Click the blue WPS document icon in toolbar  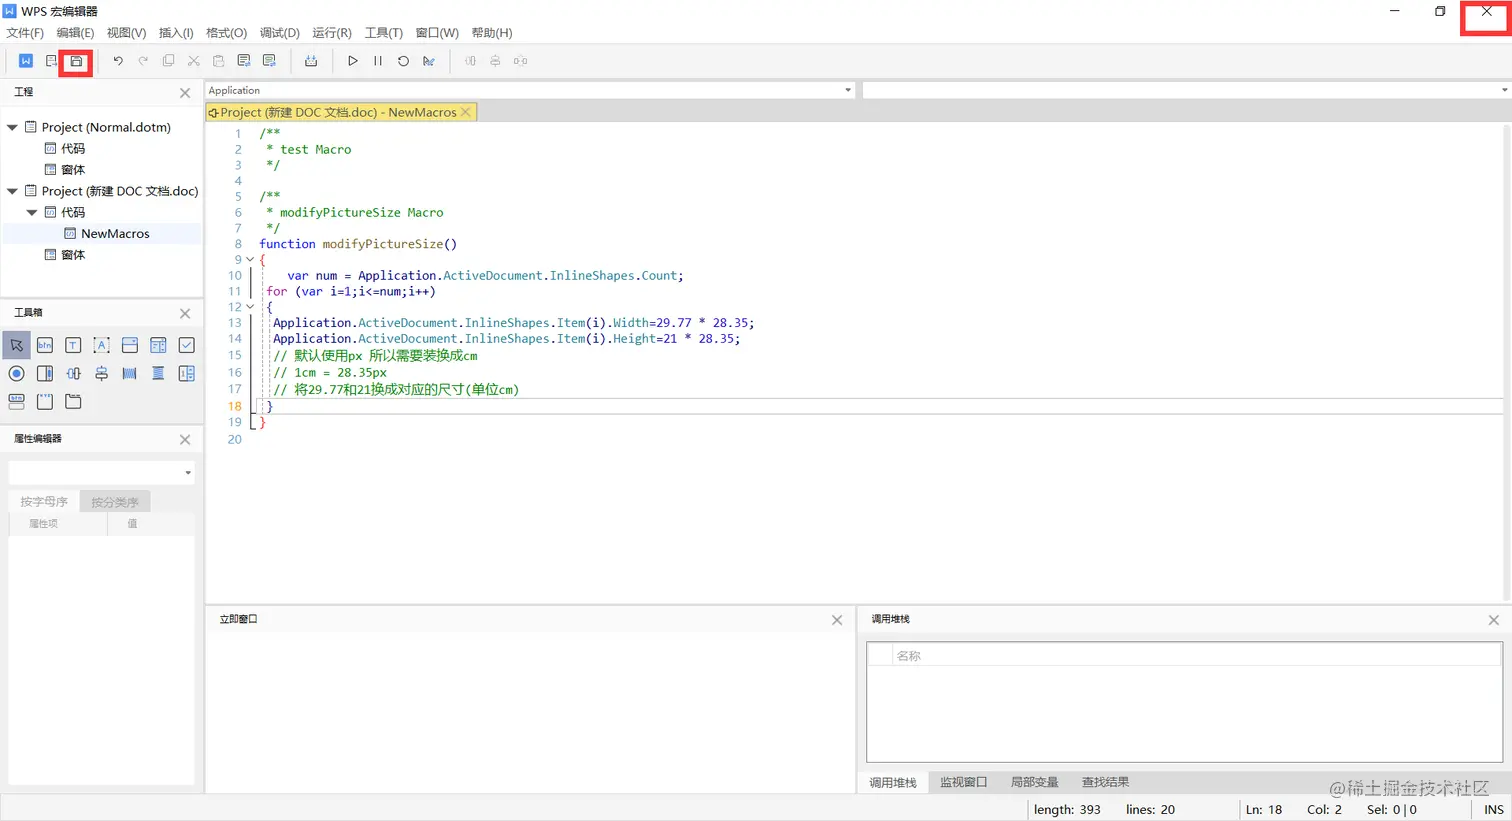(26, 61)
